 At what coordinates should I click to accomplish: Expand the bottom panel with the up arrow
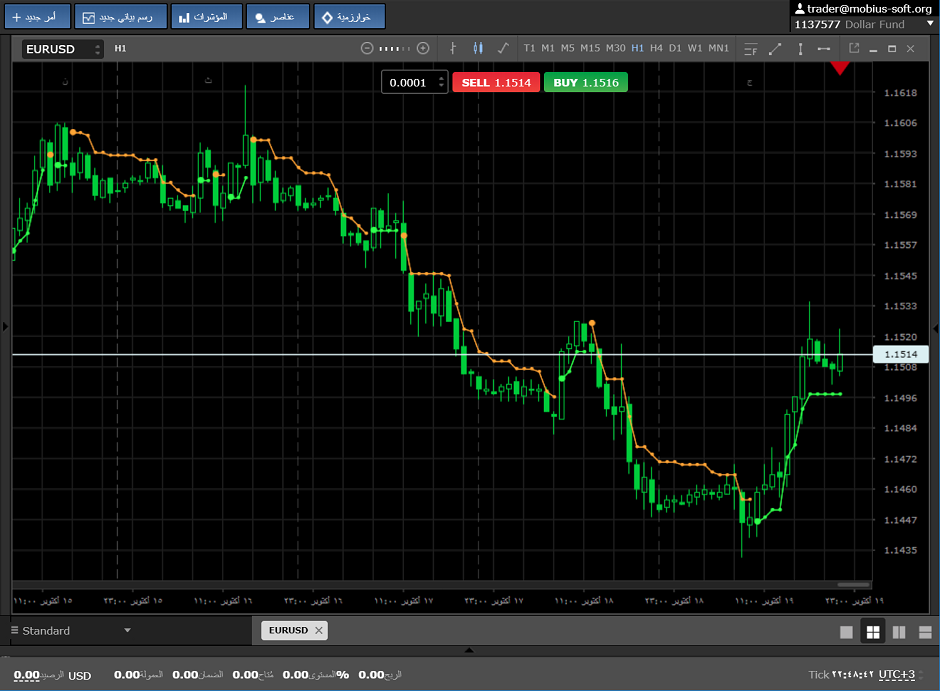470,651
